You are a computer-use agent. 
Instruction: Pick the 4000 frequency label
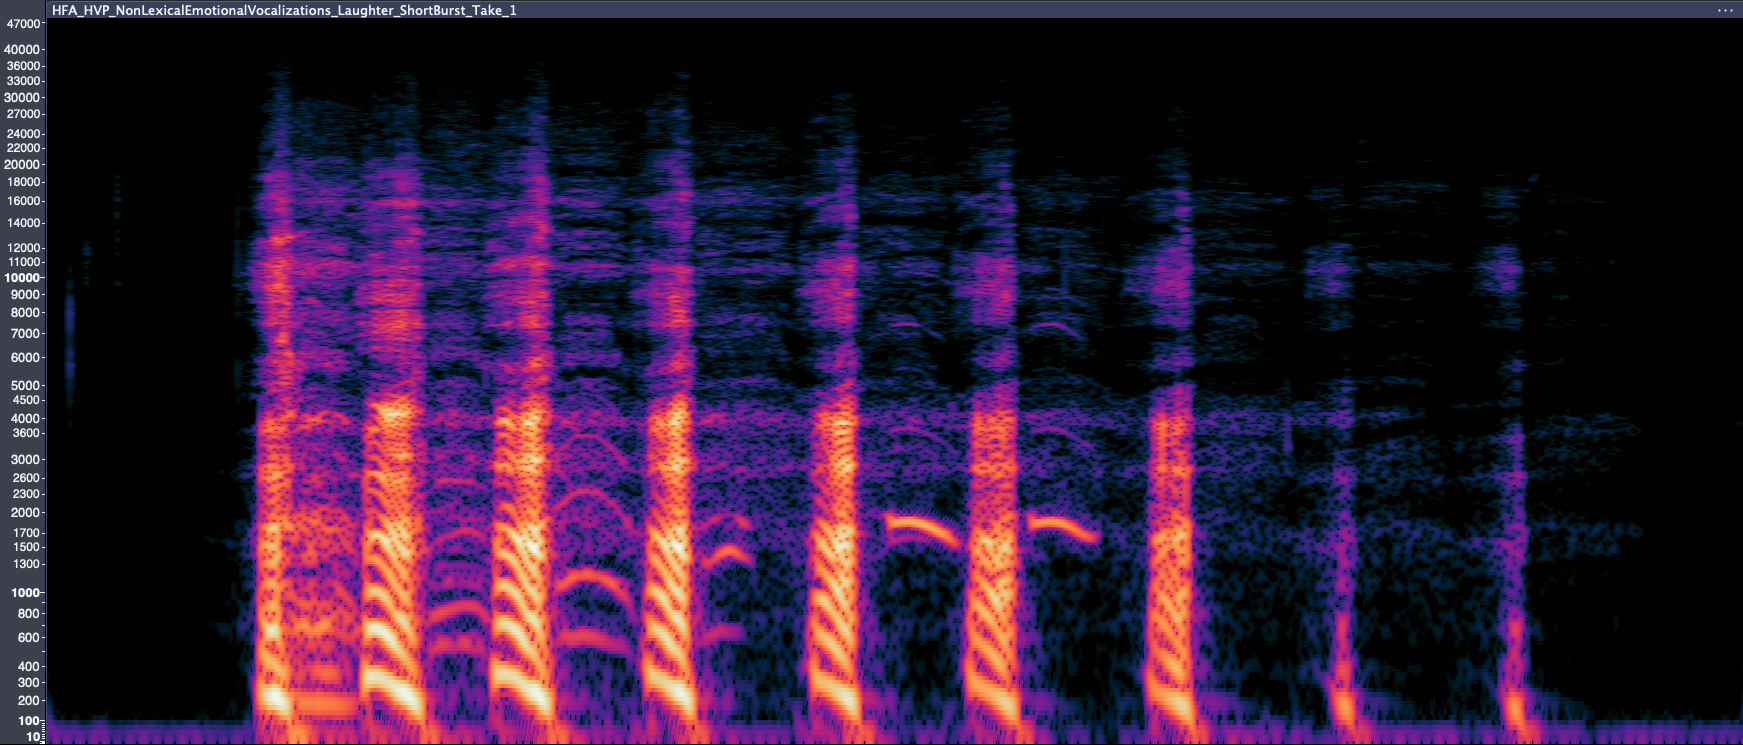pos(26,419)
